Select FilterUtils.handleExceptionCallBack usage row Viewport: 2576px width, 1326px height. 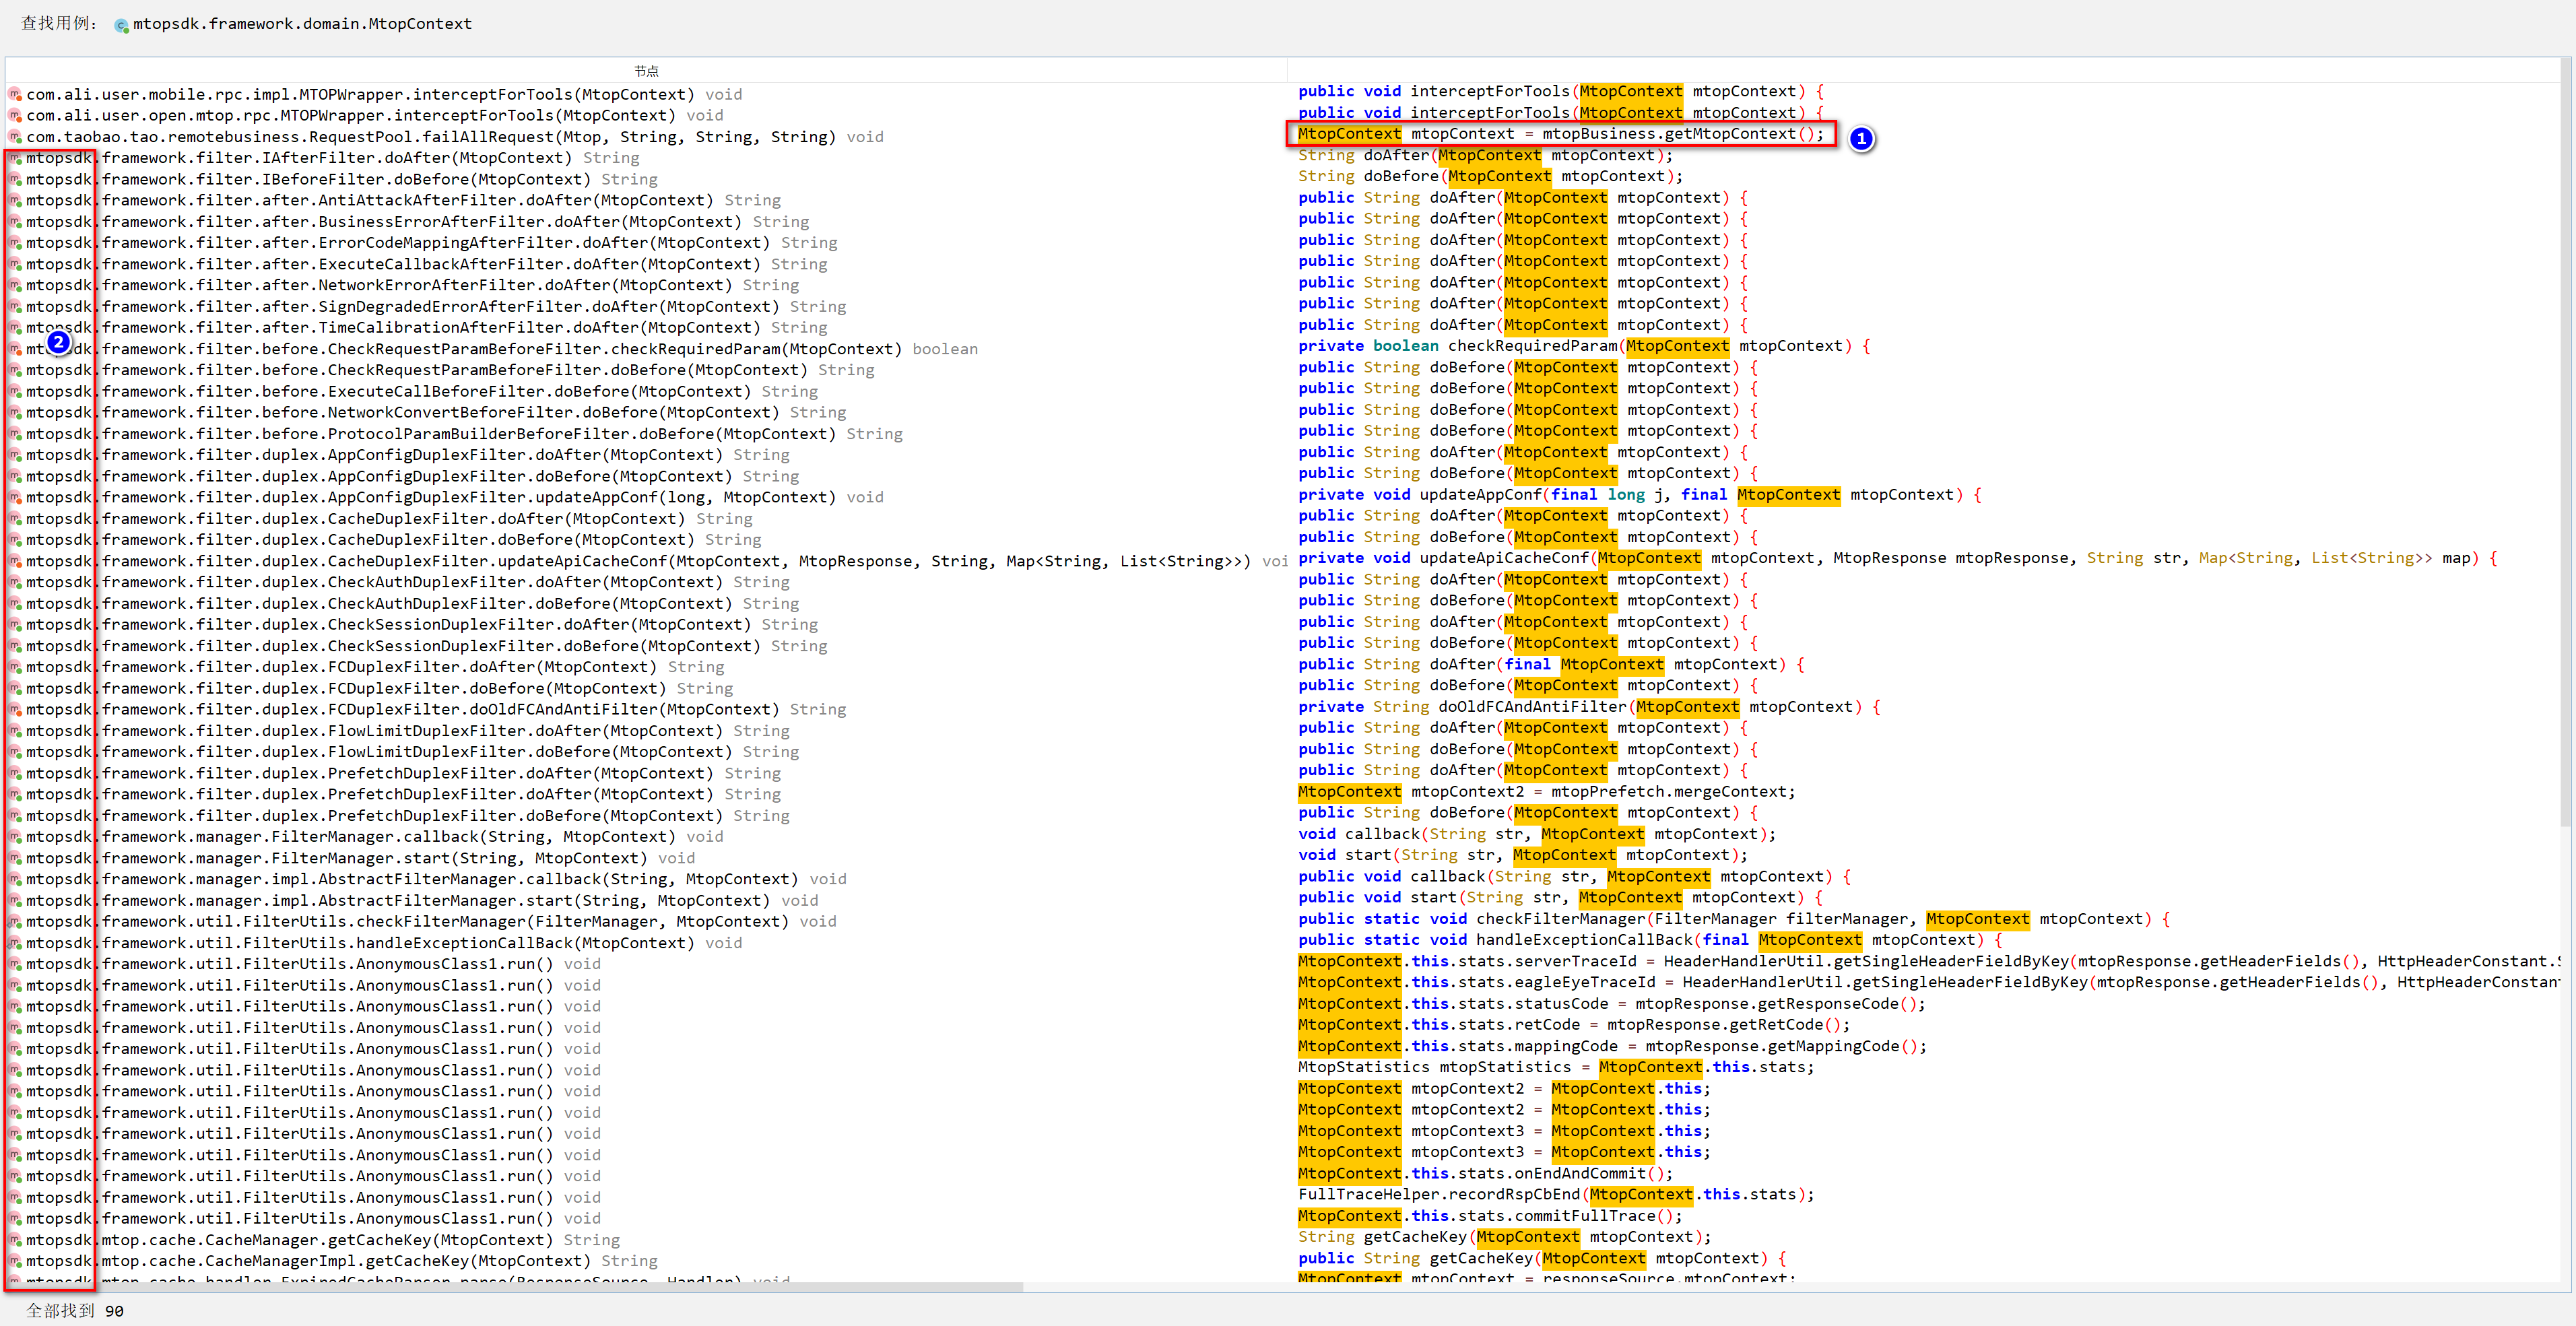(400, 943)
